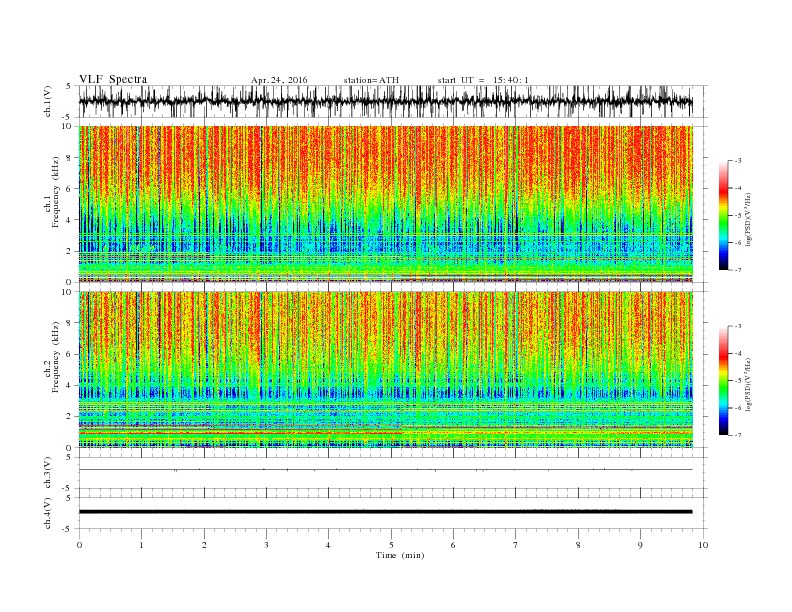Click inside the ch.2 spectrogram panel
The width and height of the screenshot is (792, 612).
click(x=386, y=369)
